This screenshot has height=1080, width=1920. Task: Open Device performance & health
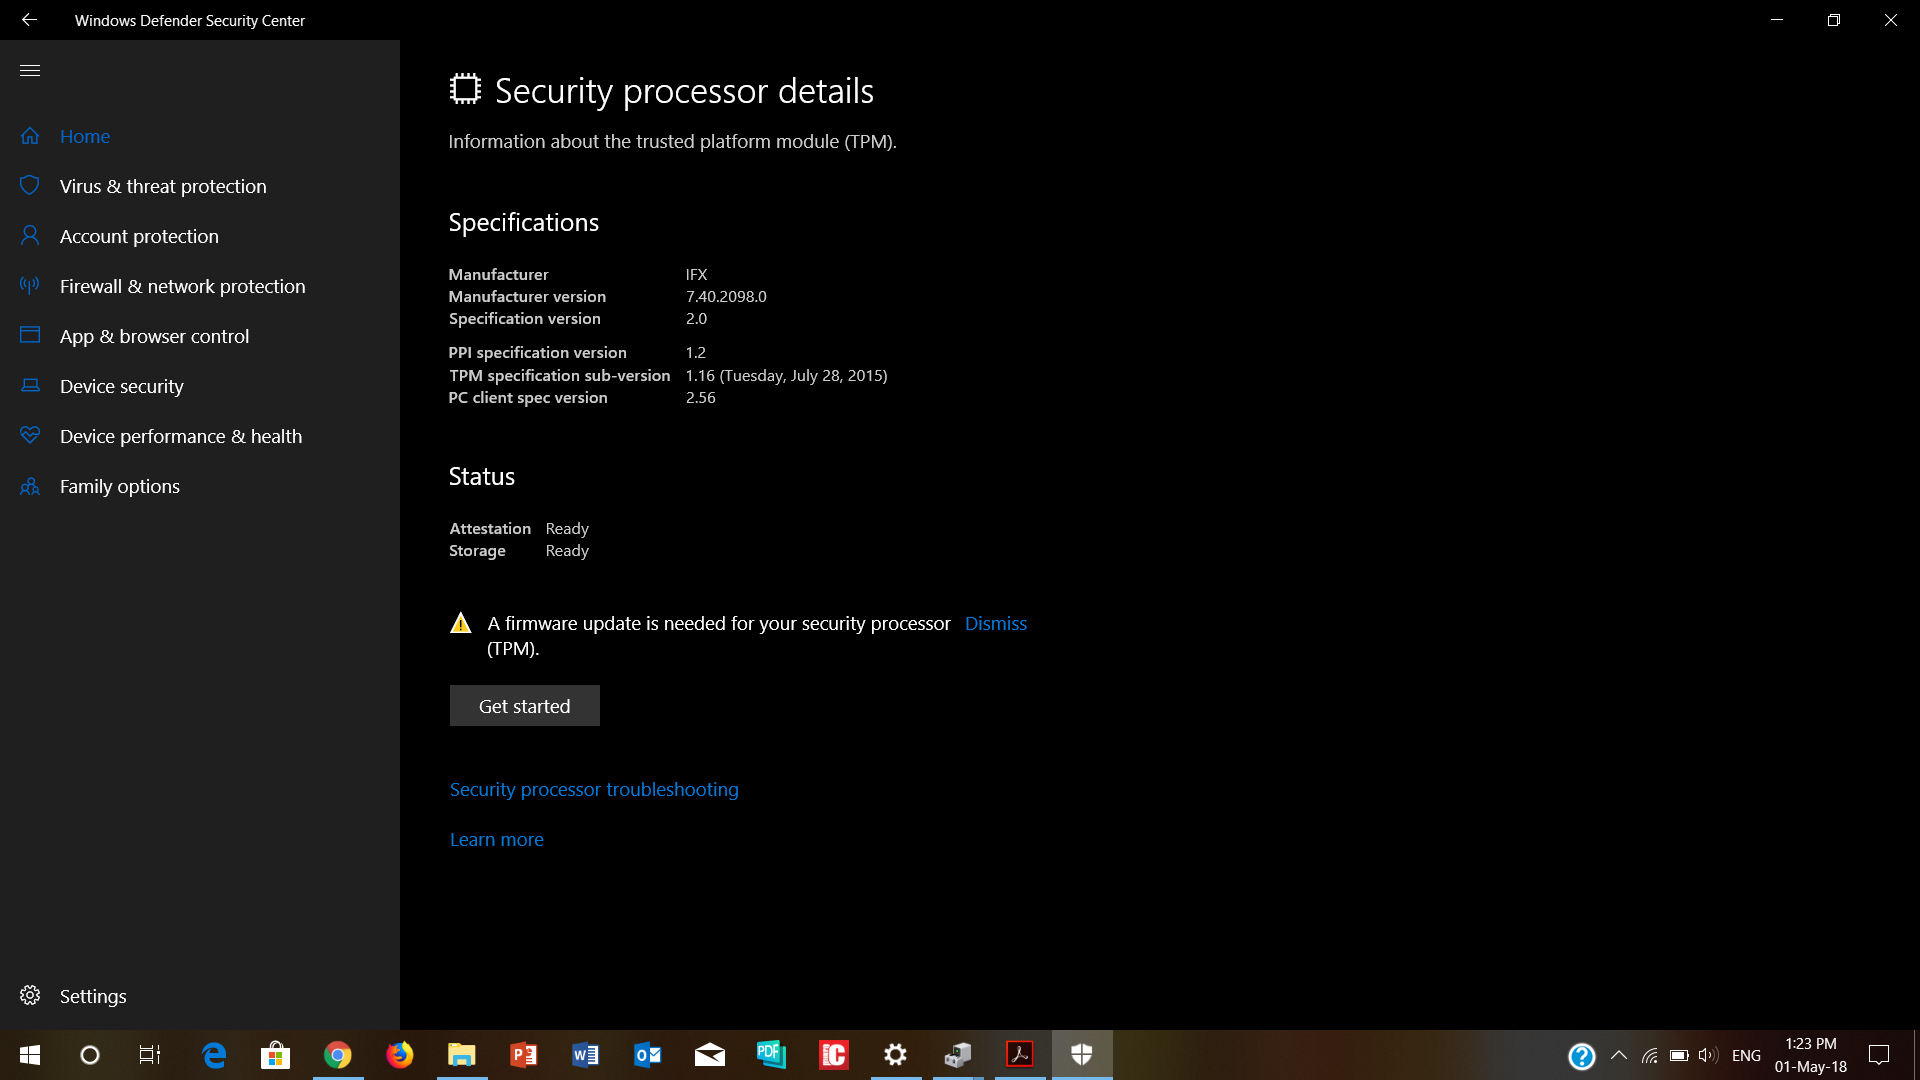181,436
